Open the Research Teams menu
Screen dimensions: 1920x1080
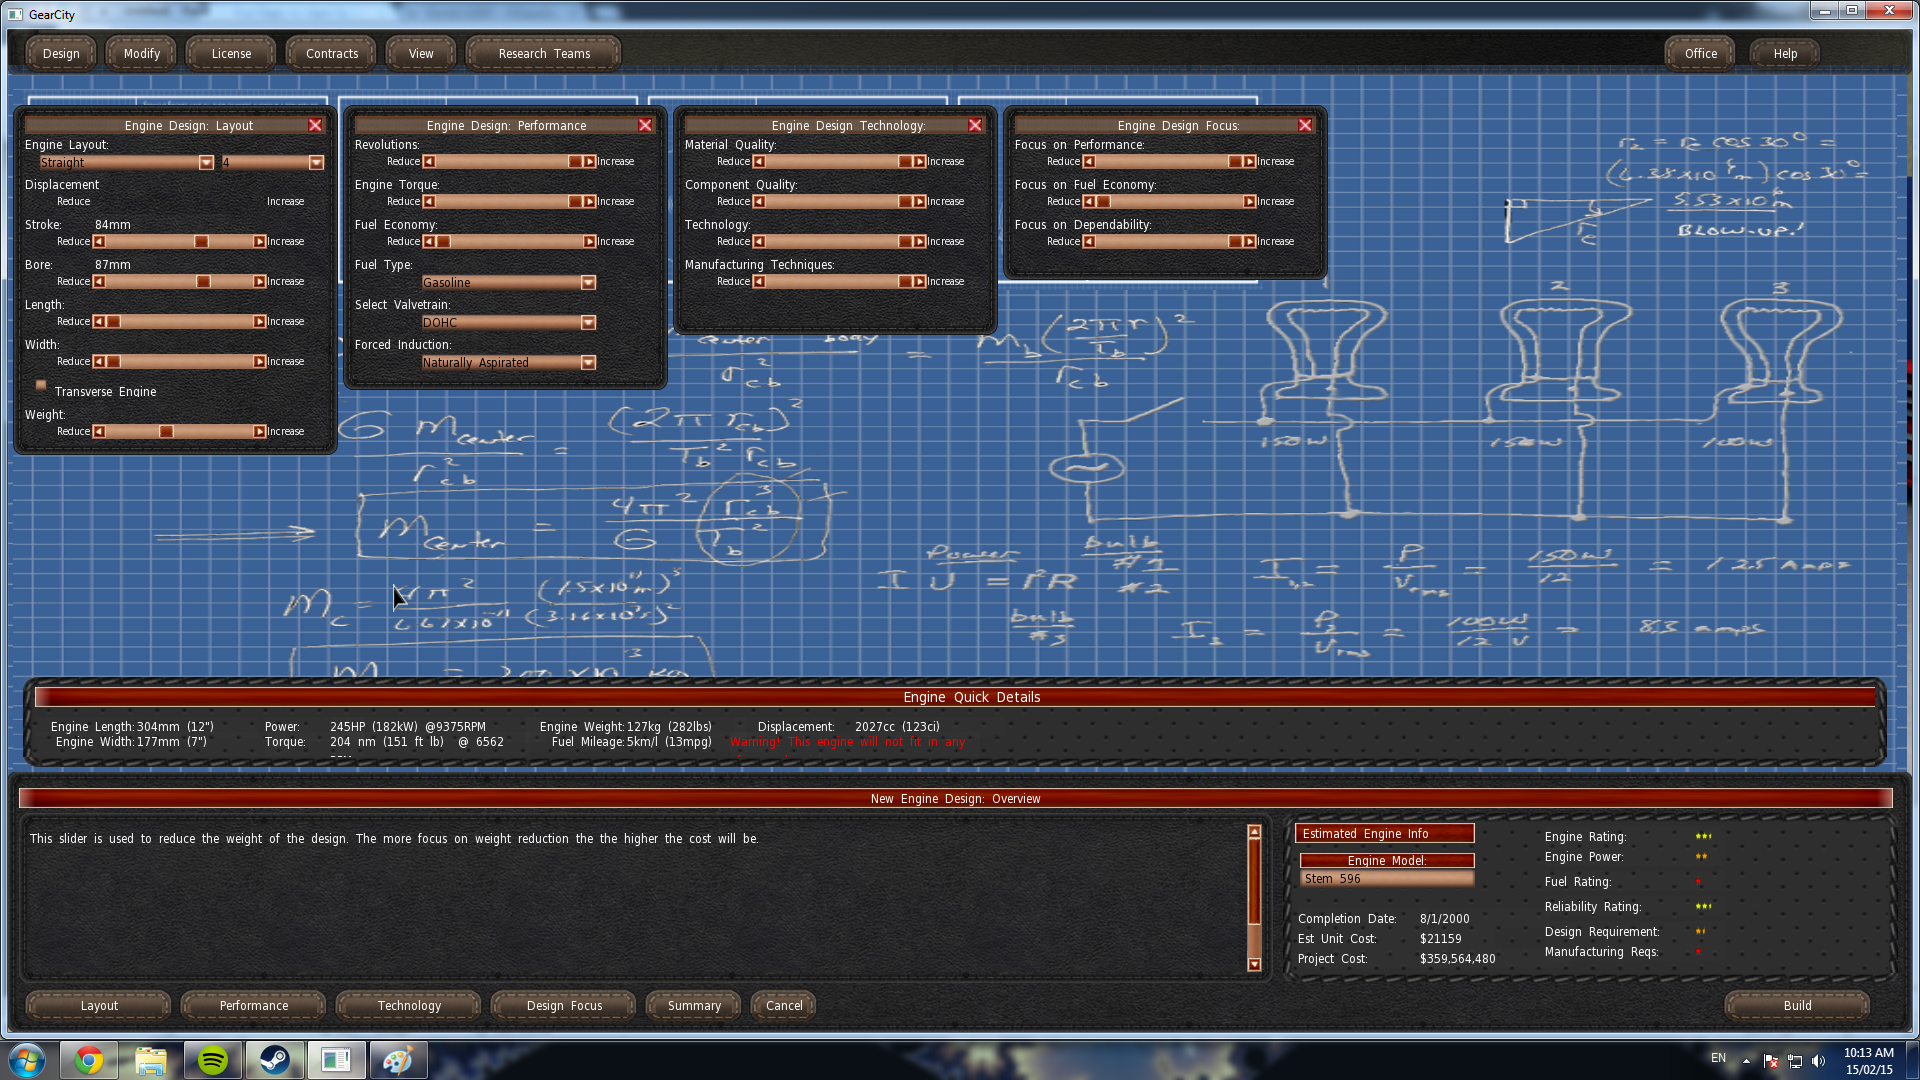[544, 54]
